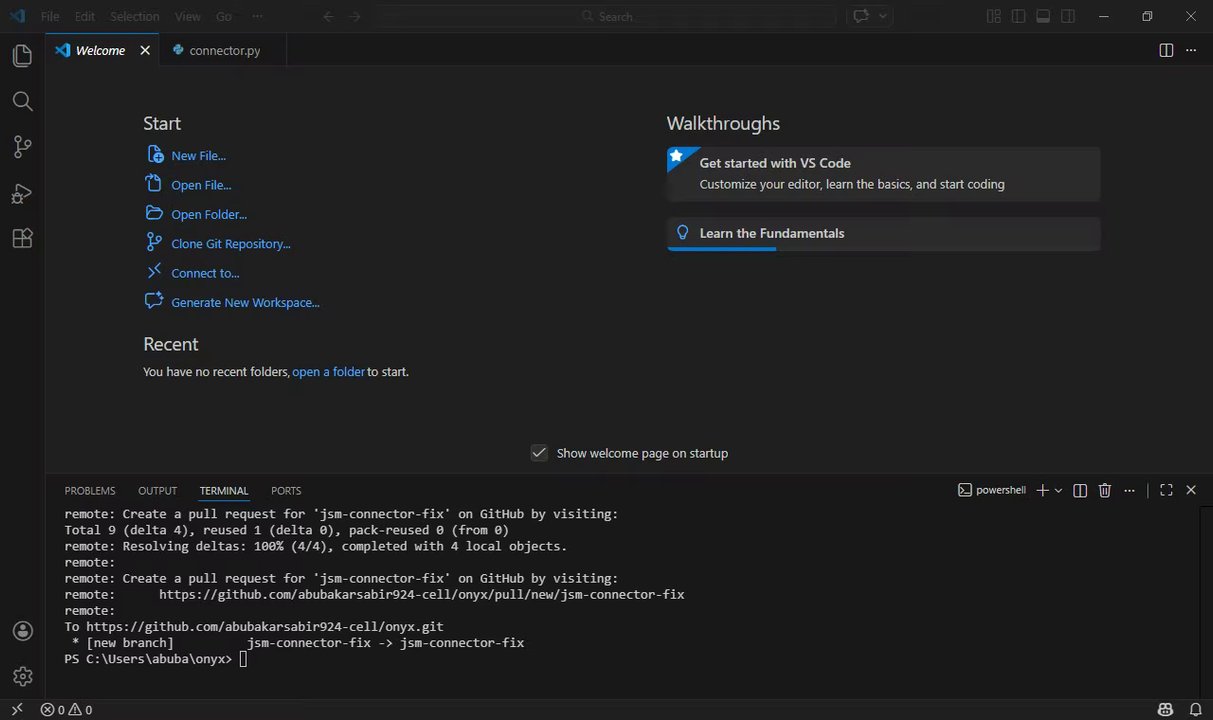Screen dimensions: 1213x720
Task: Open the Run and Debug view
Action: point(22,193)
